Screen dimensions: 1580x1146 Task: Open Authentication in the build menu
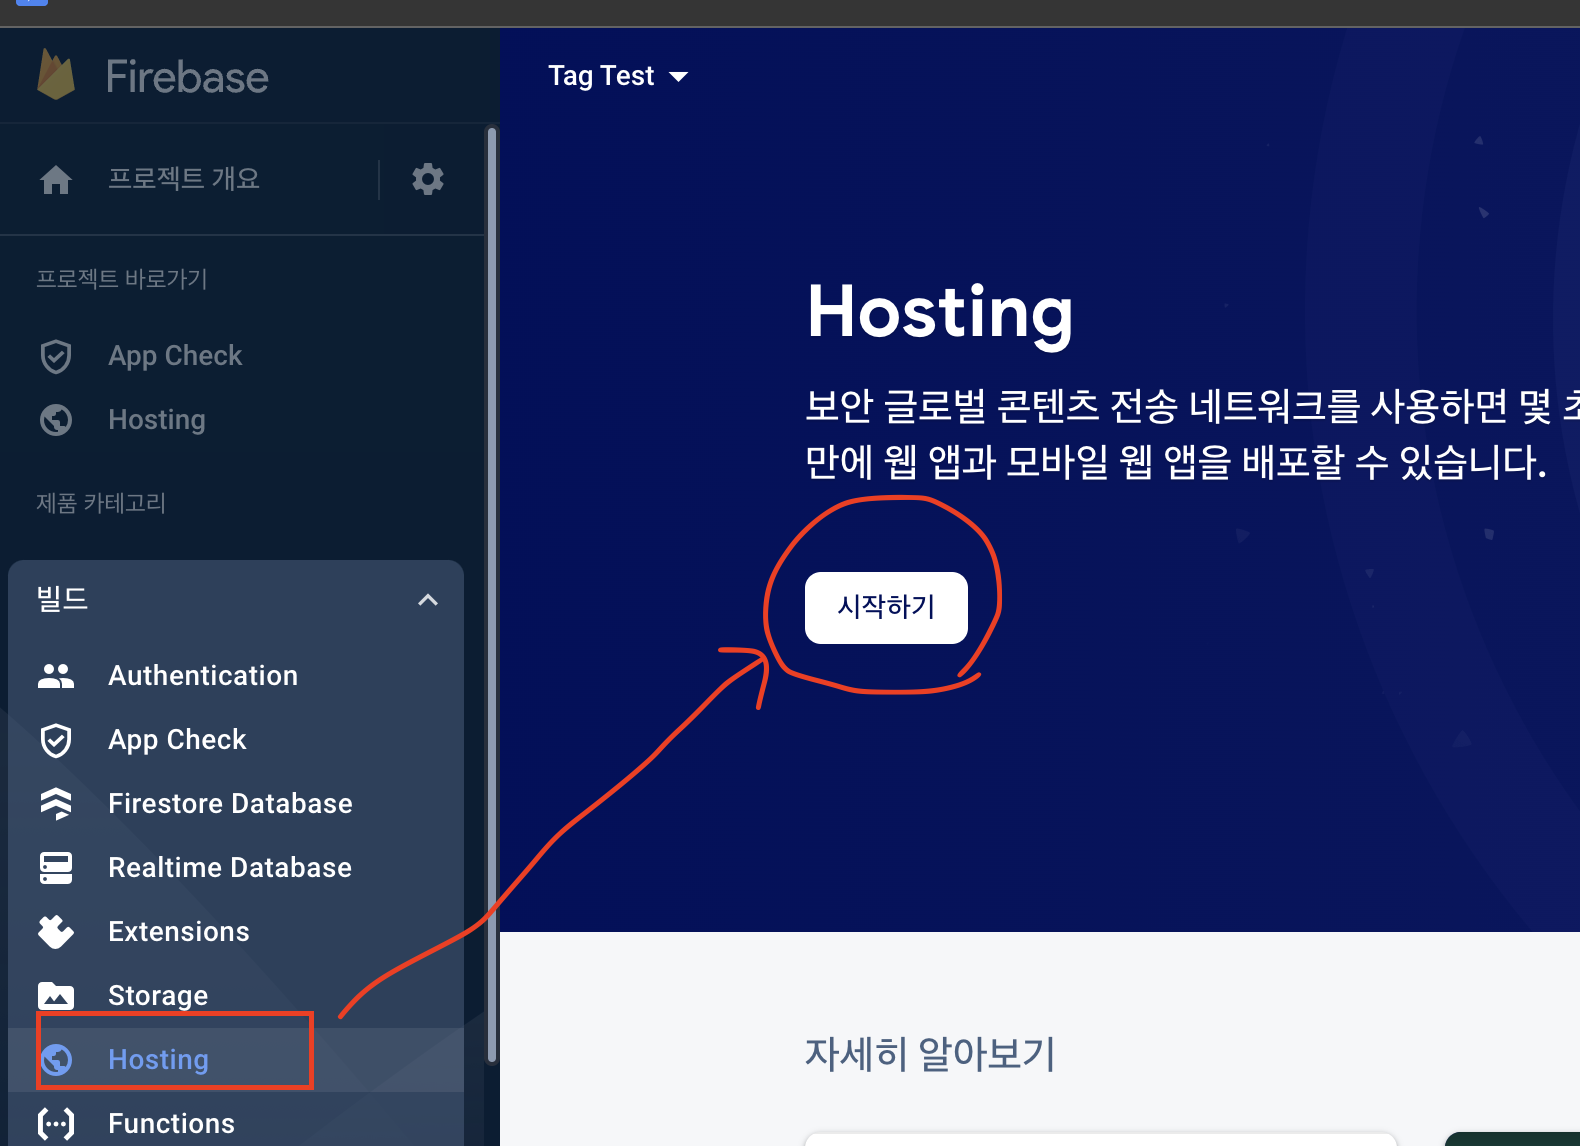click(x=203, y=676)
